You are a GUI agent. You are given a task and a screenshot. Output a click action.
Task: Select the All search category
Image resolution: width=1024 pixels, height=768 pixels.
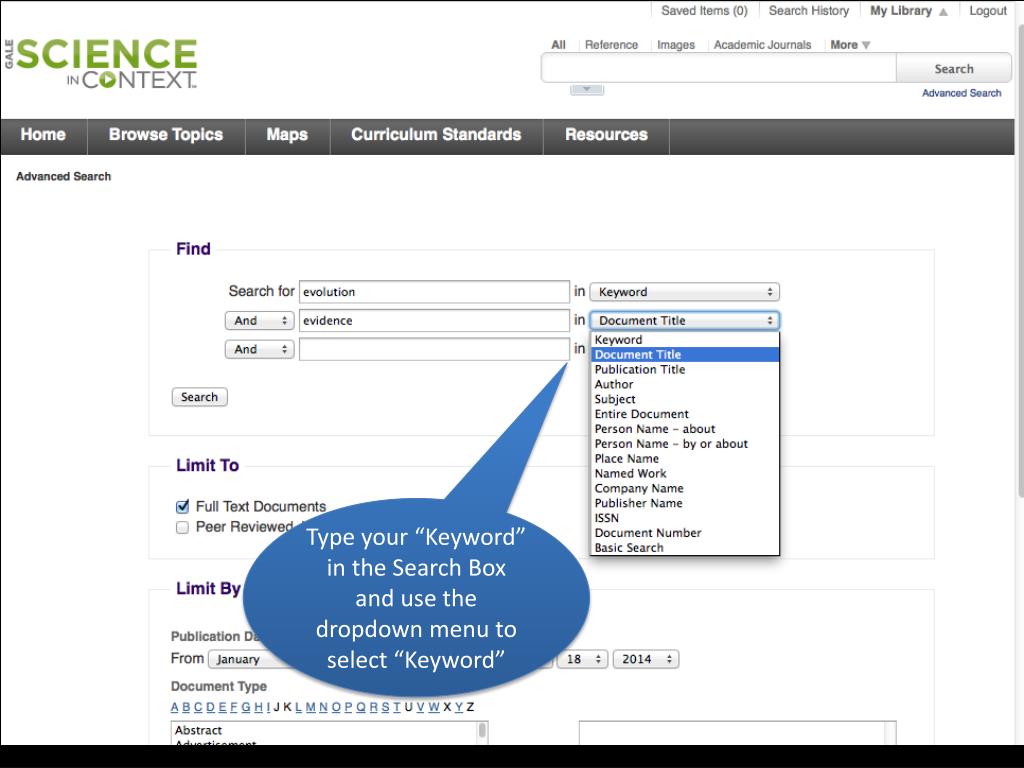point(558,45)
